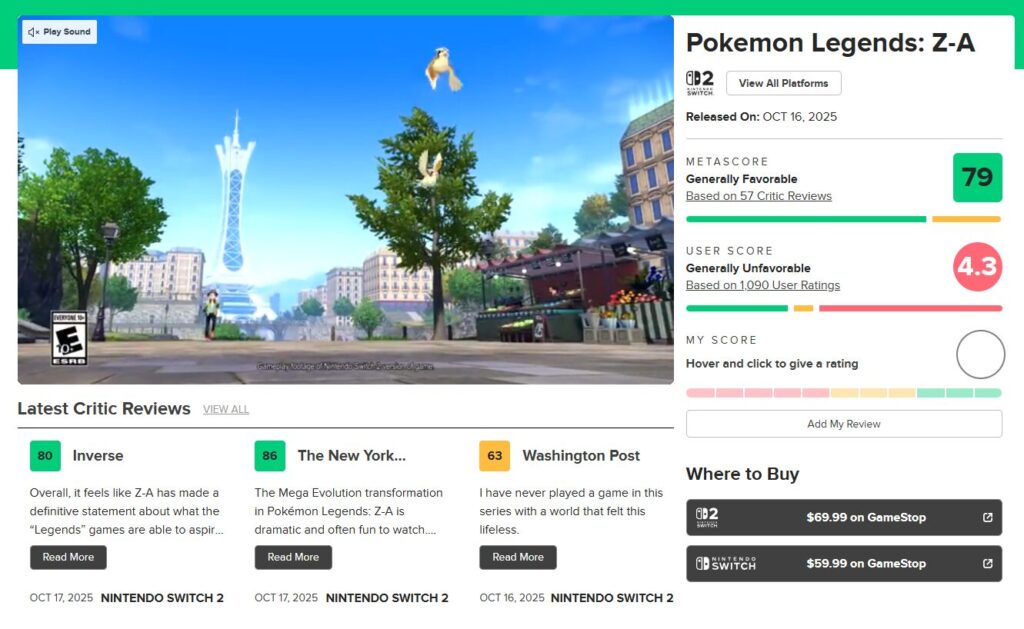Click the green 79 Metascore badge
1024x629 pixels.
(977, 178)
